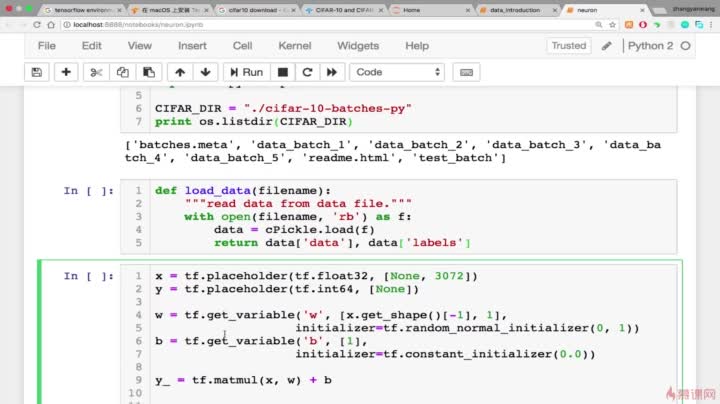The image size is (720, 404).
Task: Click the kernel idle circle indicator
Action: [x=686, y=45]
